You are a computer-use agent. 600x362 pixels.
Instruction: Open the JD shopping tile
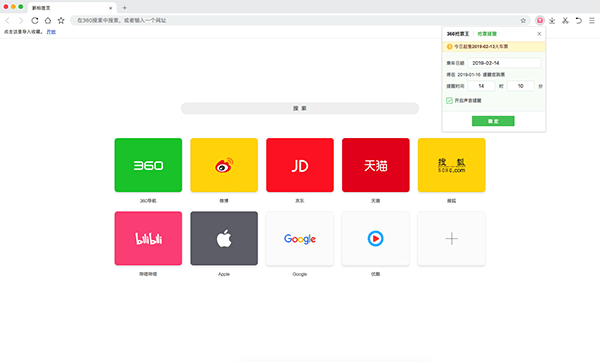coord(300,165)
